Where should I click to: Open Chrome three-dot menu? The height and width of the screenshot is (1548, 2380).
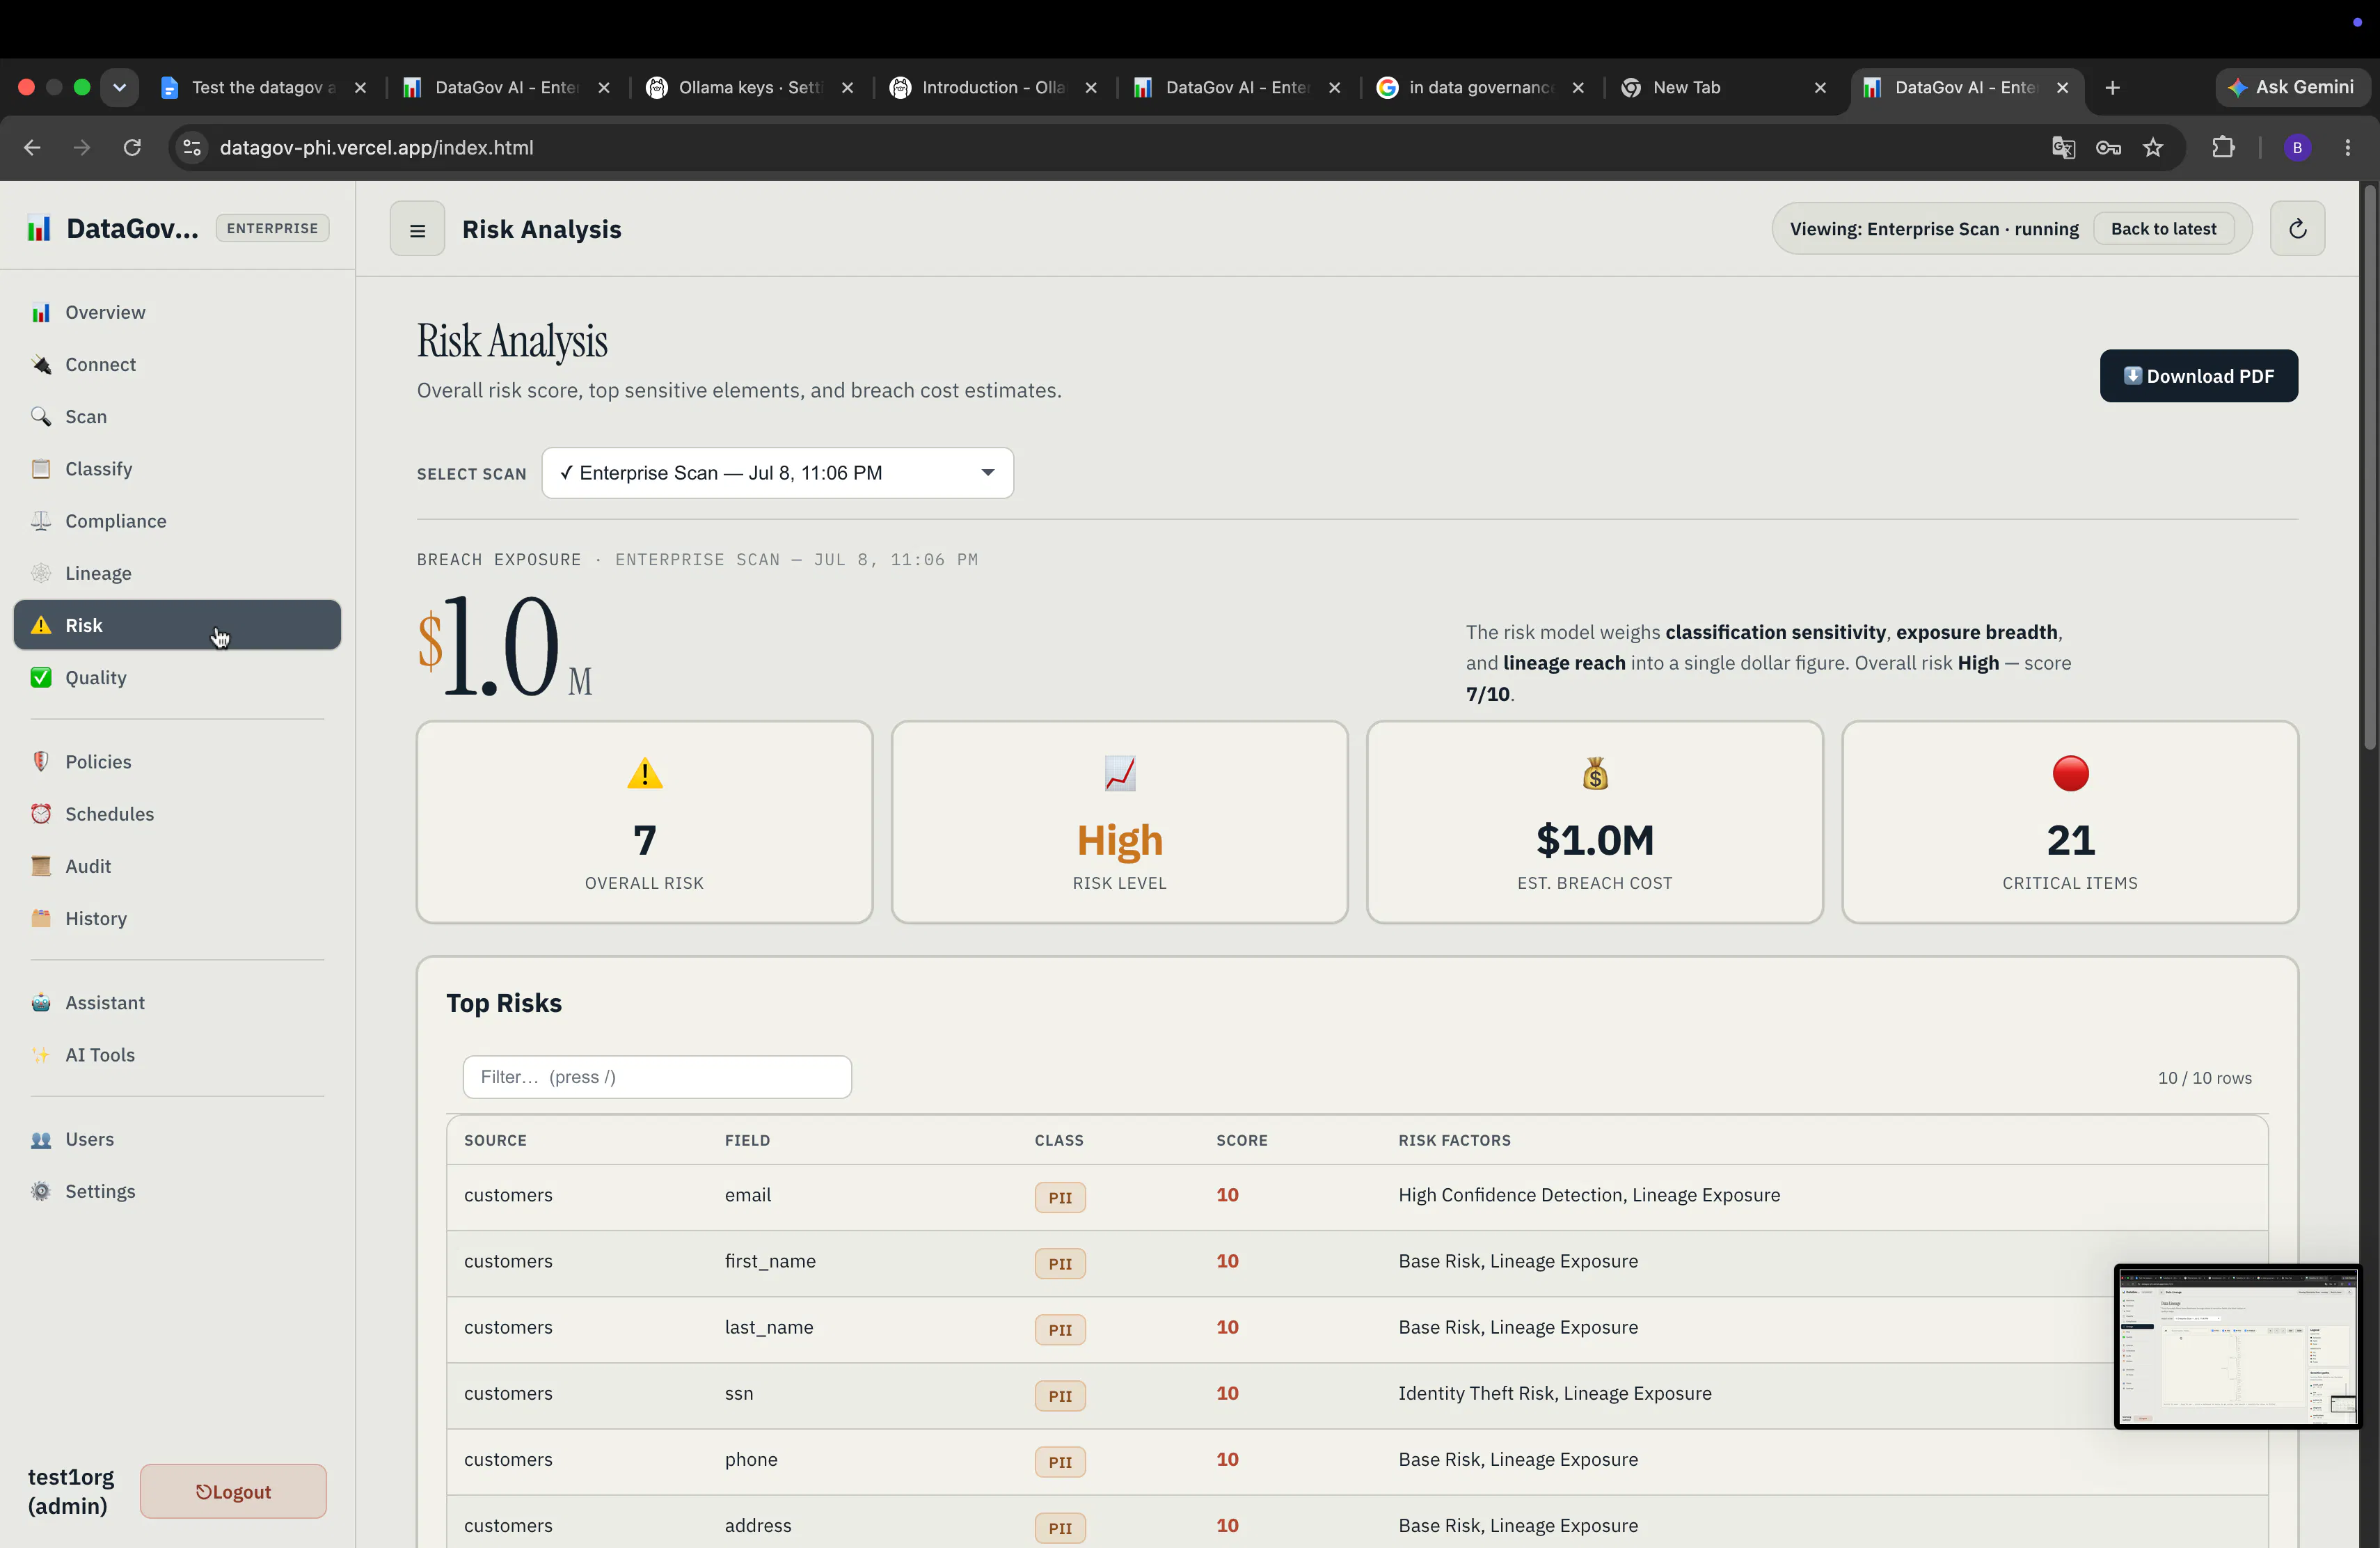(2347, 148)
